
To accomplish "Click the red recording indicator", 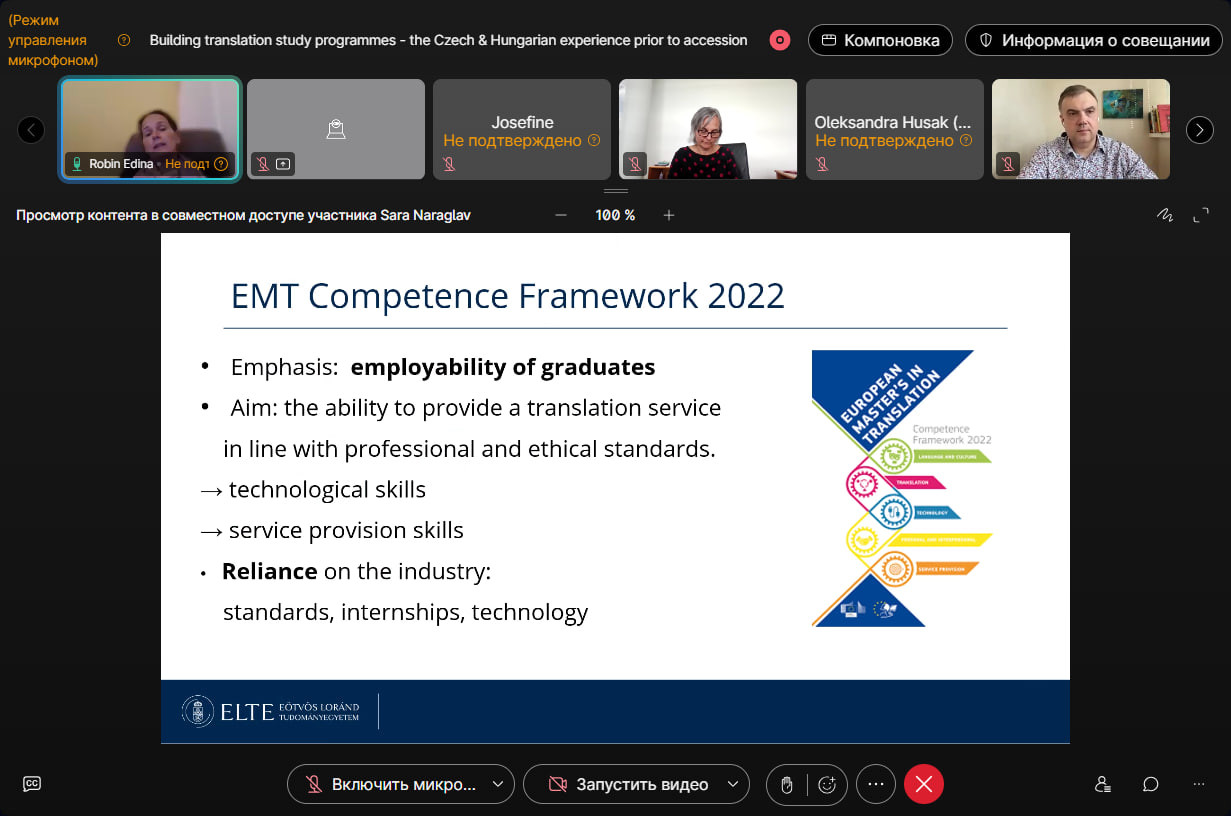I will tap(780, 40).
